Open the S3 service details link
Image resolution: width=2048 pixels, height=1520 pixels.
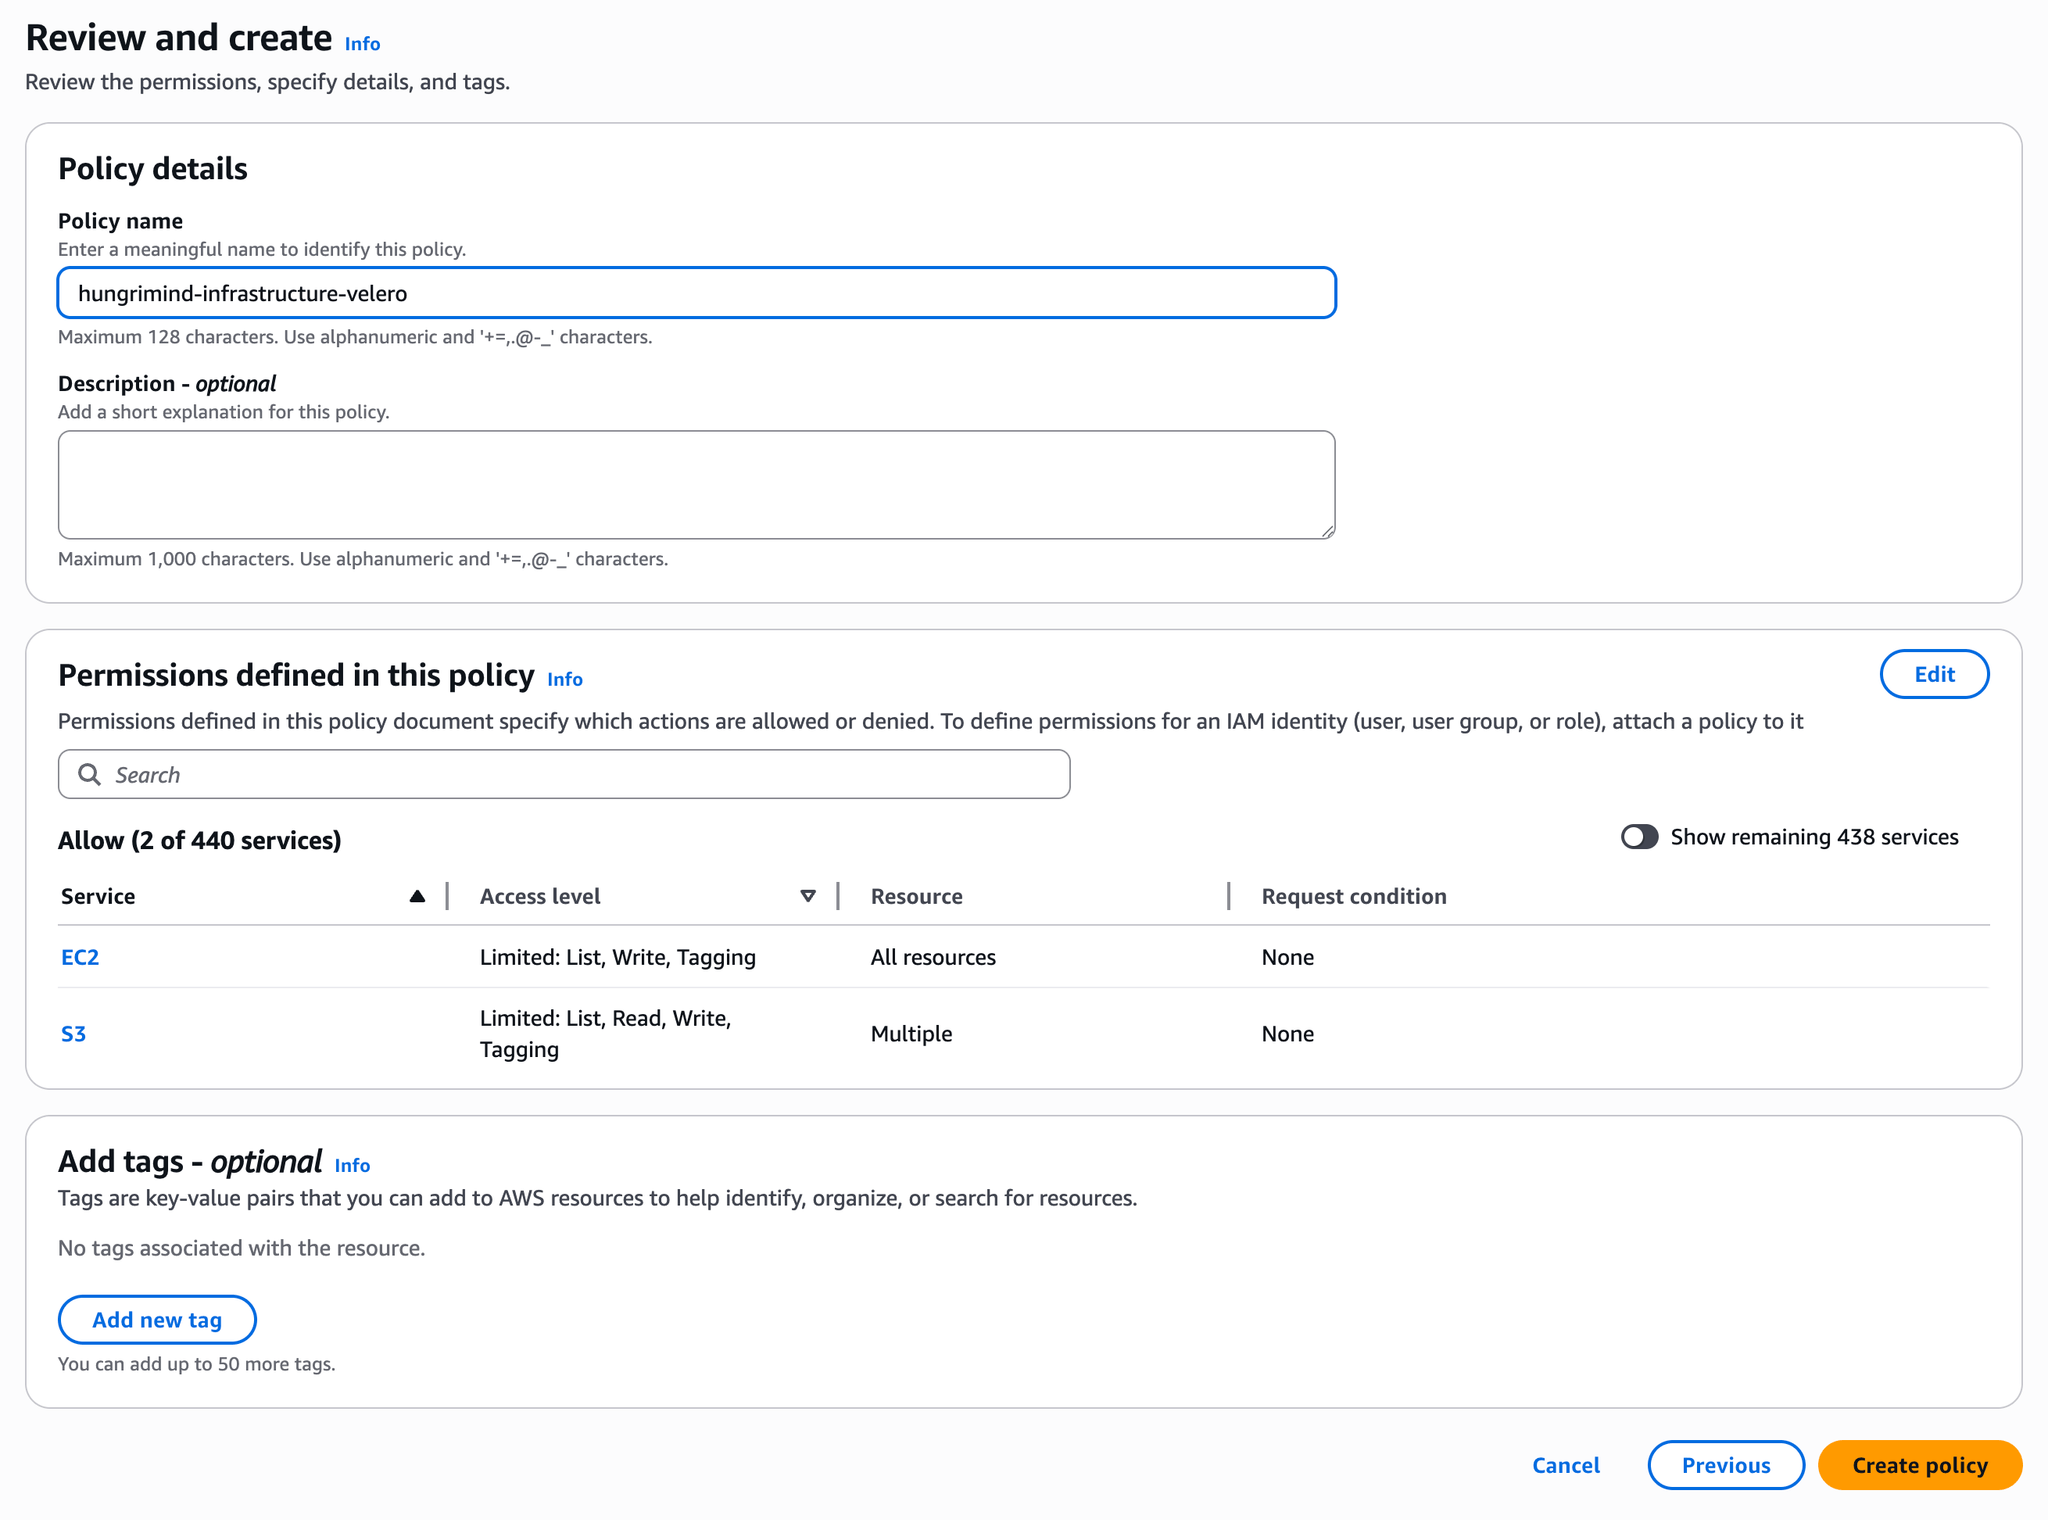click(x=73, y=1034)
